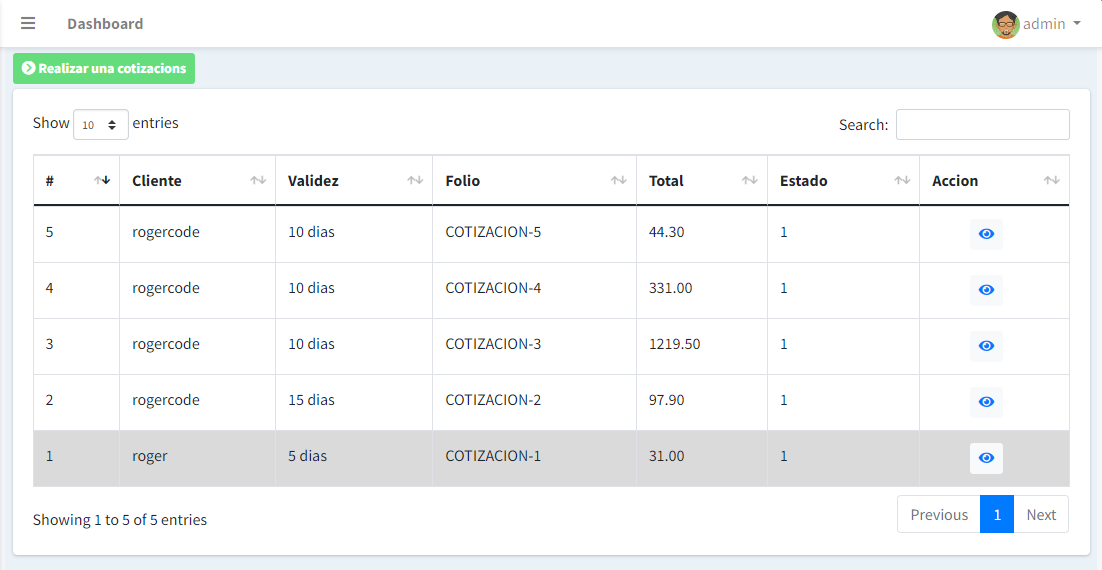1102x570 pixels.
Task: Go to the Dashboard menu item
Action: pyautogui.click(x=105, y=24)
